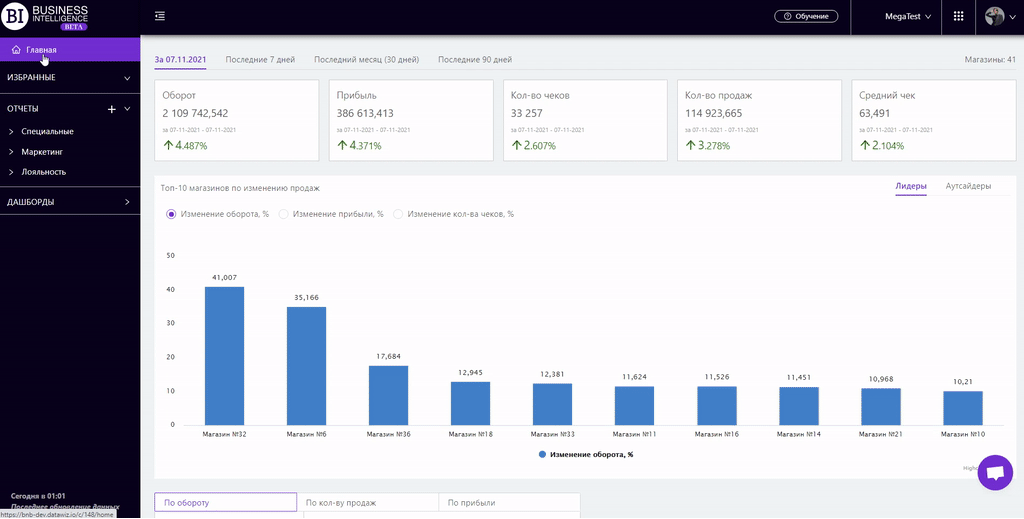Expand the ДАШБОРДЫ section
1024x519 pixels.
pos(127,202)
